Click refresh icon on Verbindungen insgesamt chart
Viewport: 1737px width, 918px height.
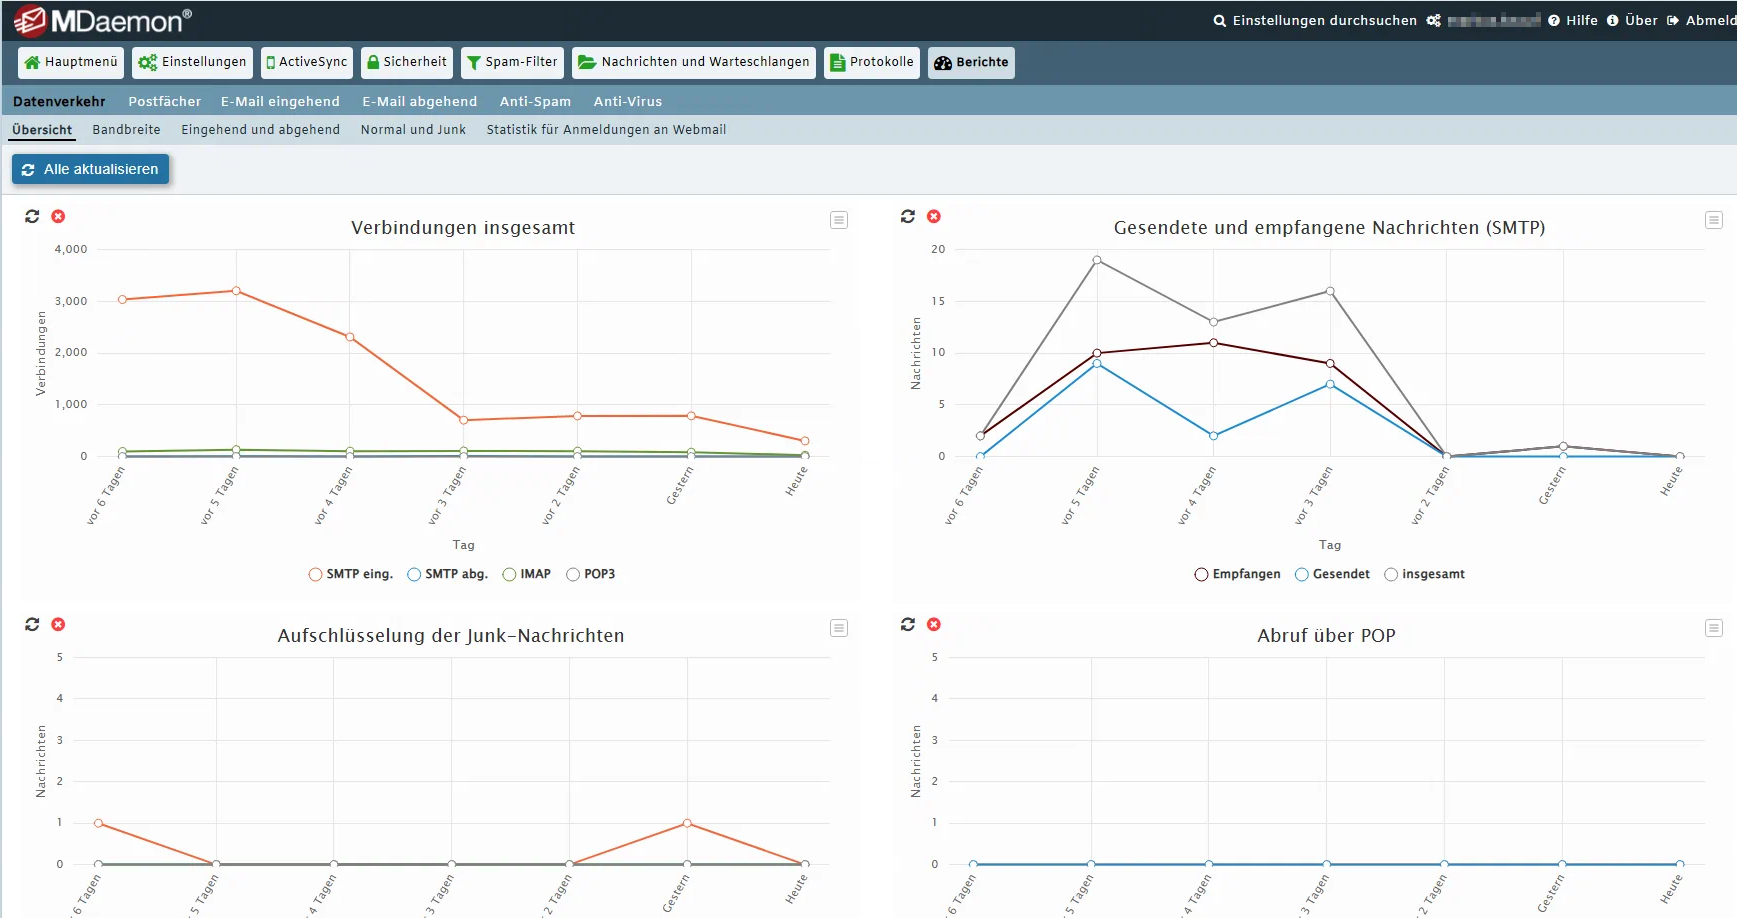coord(32,216)
